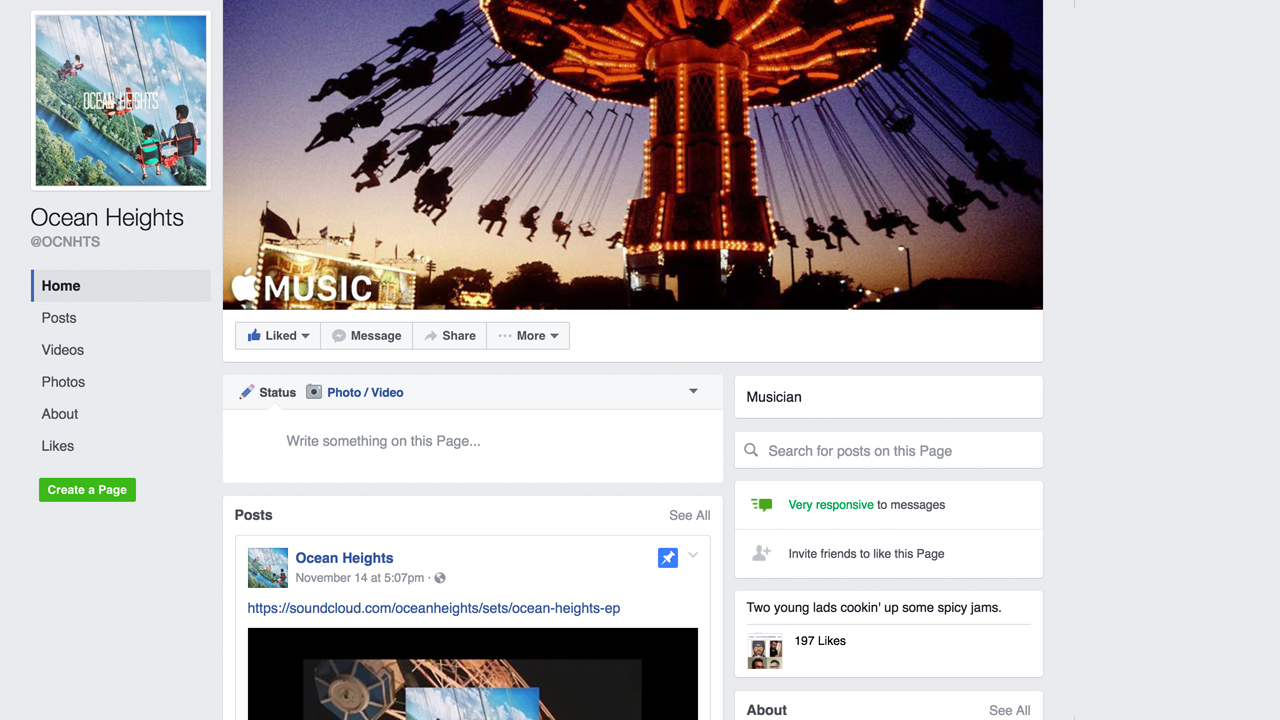Click the Message button
1280x720 pixels.
pos(366,336)
